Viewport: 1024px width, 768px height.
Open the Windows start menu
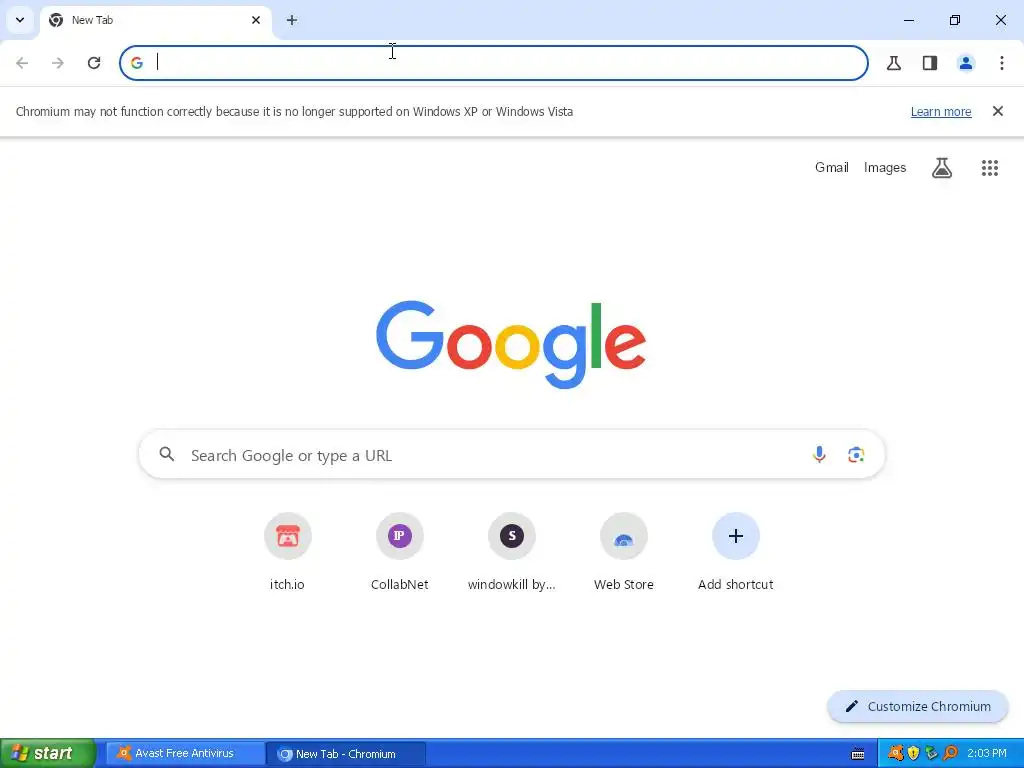(47, 753)
